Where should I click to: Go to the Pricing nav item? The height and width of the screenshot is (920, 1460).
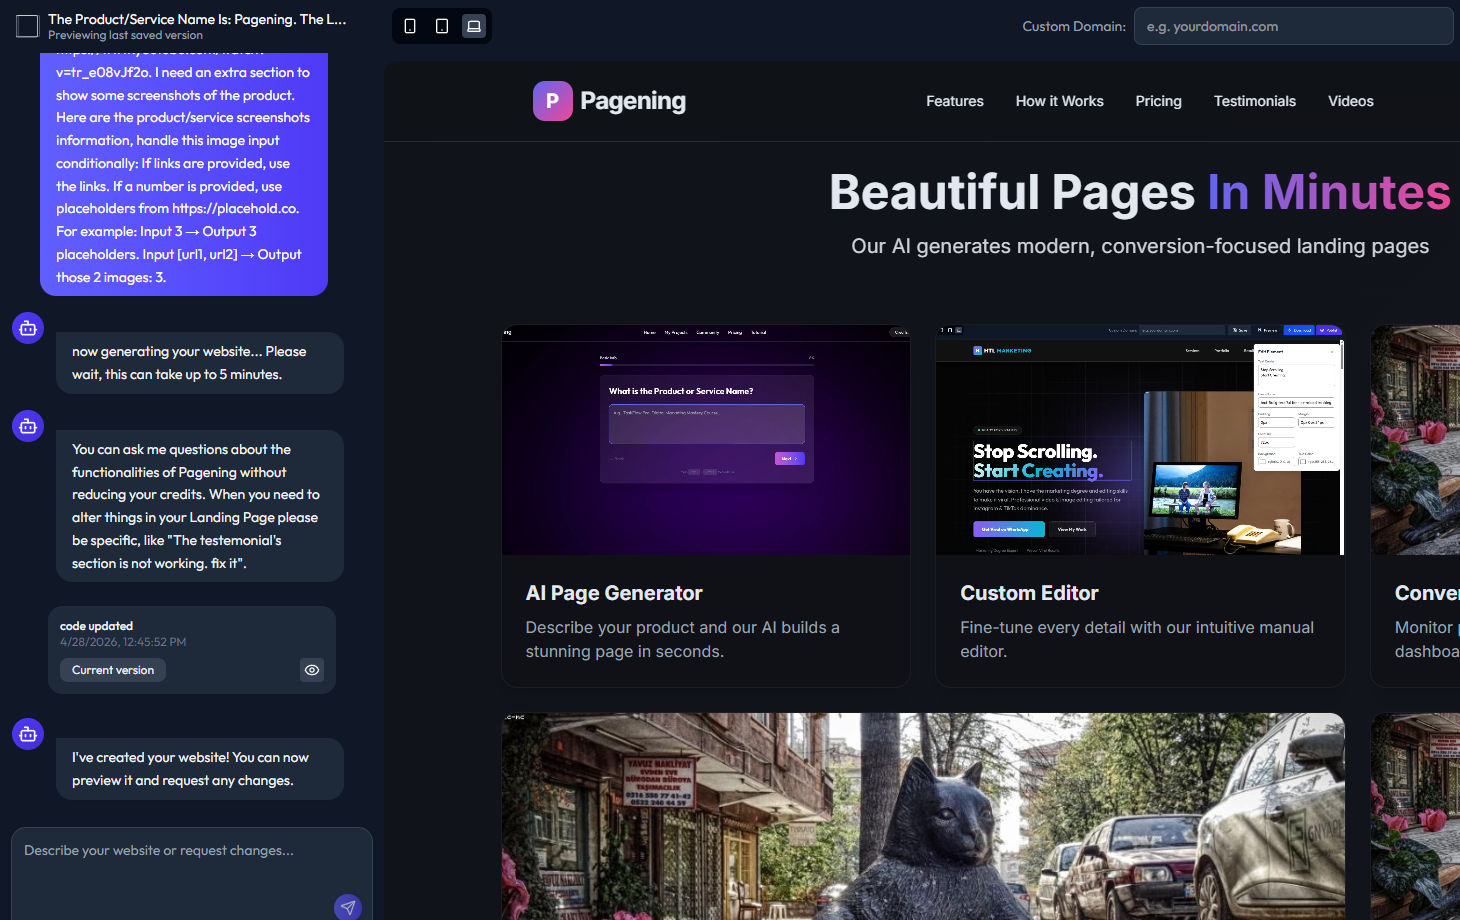[x=1159, y=101]
